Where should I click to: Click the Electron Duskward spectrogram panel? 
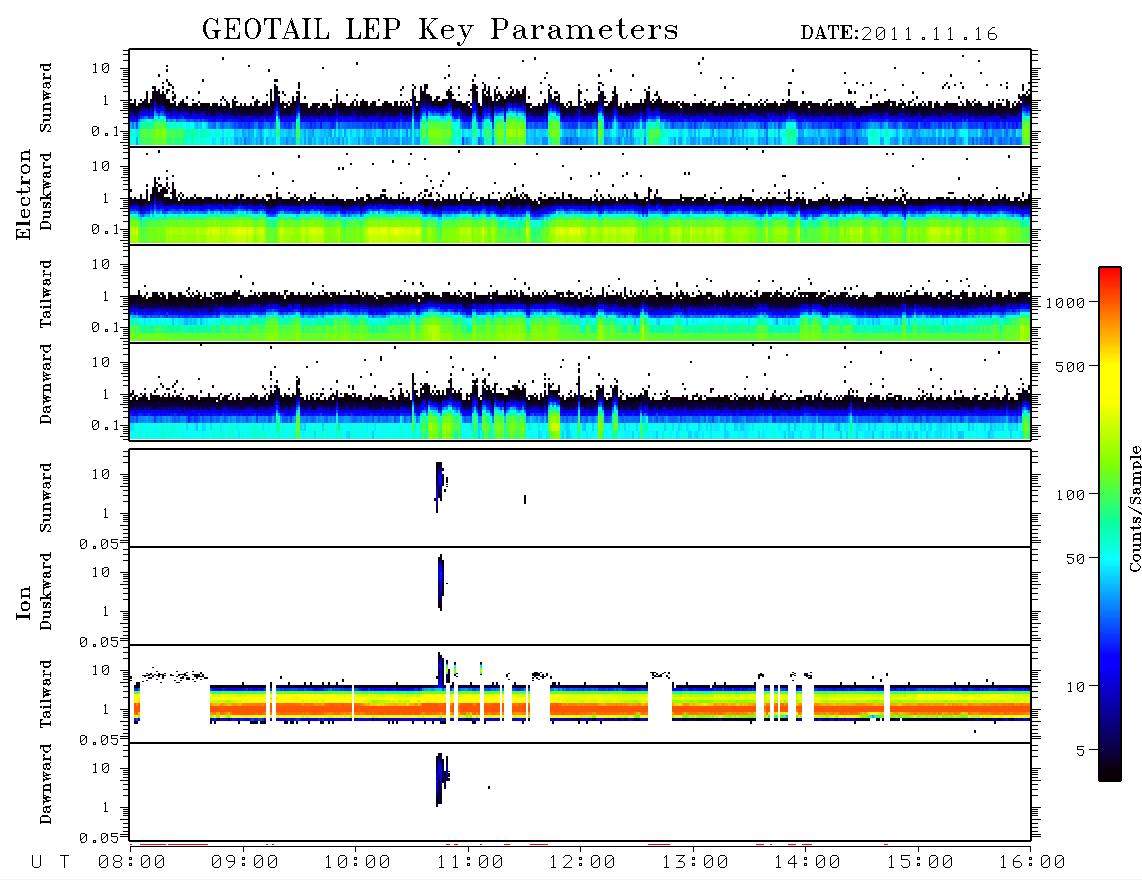(580, 195)
